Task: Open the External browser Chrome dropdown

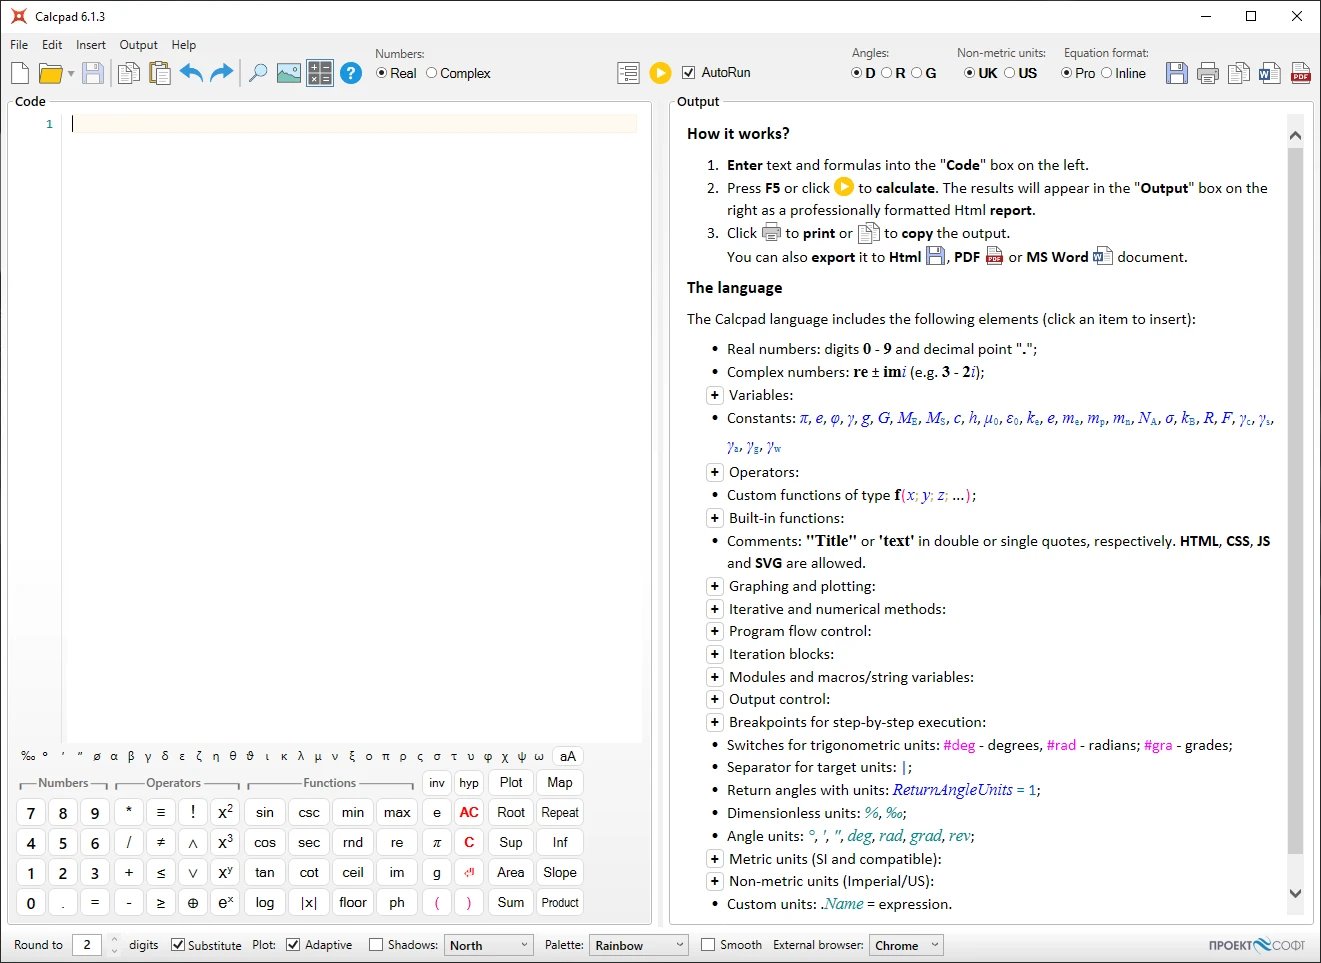Action: 907,945
